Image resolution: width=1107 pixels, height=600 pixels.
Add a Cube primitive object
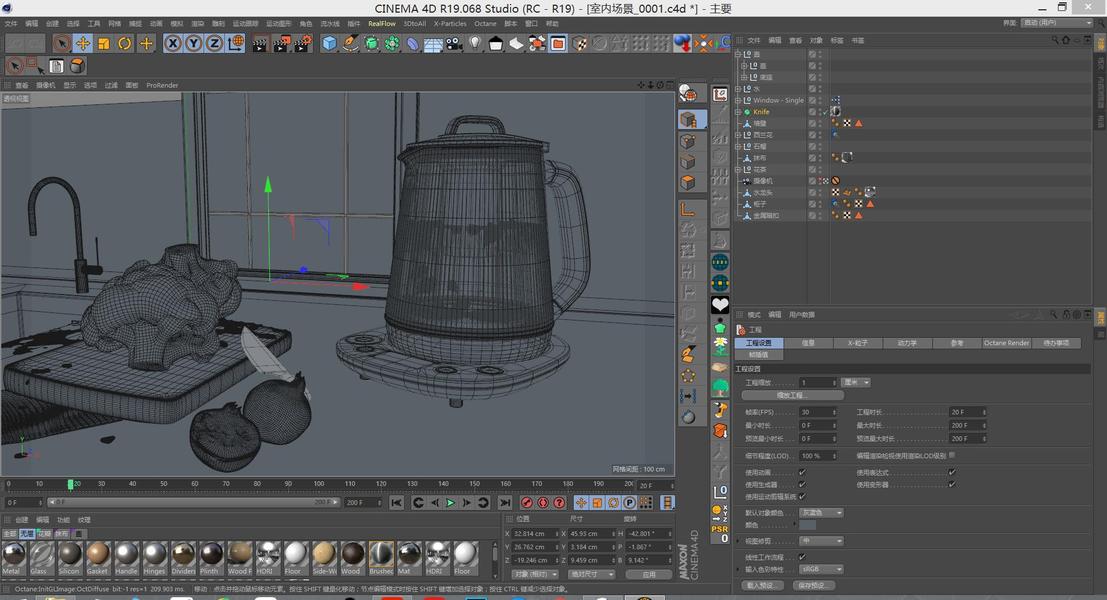pyautogui.click(x=329, y=43)
